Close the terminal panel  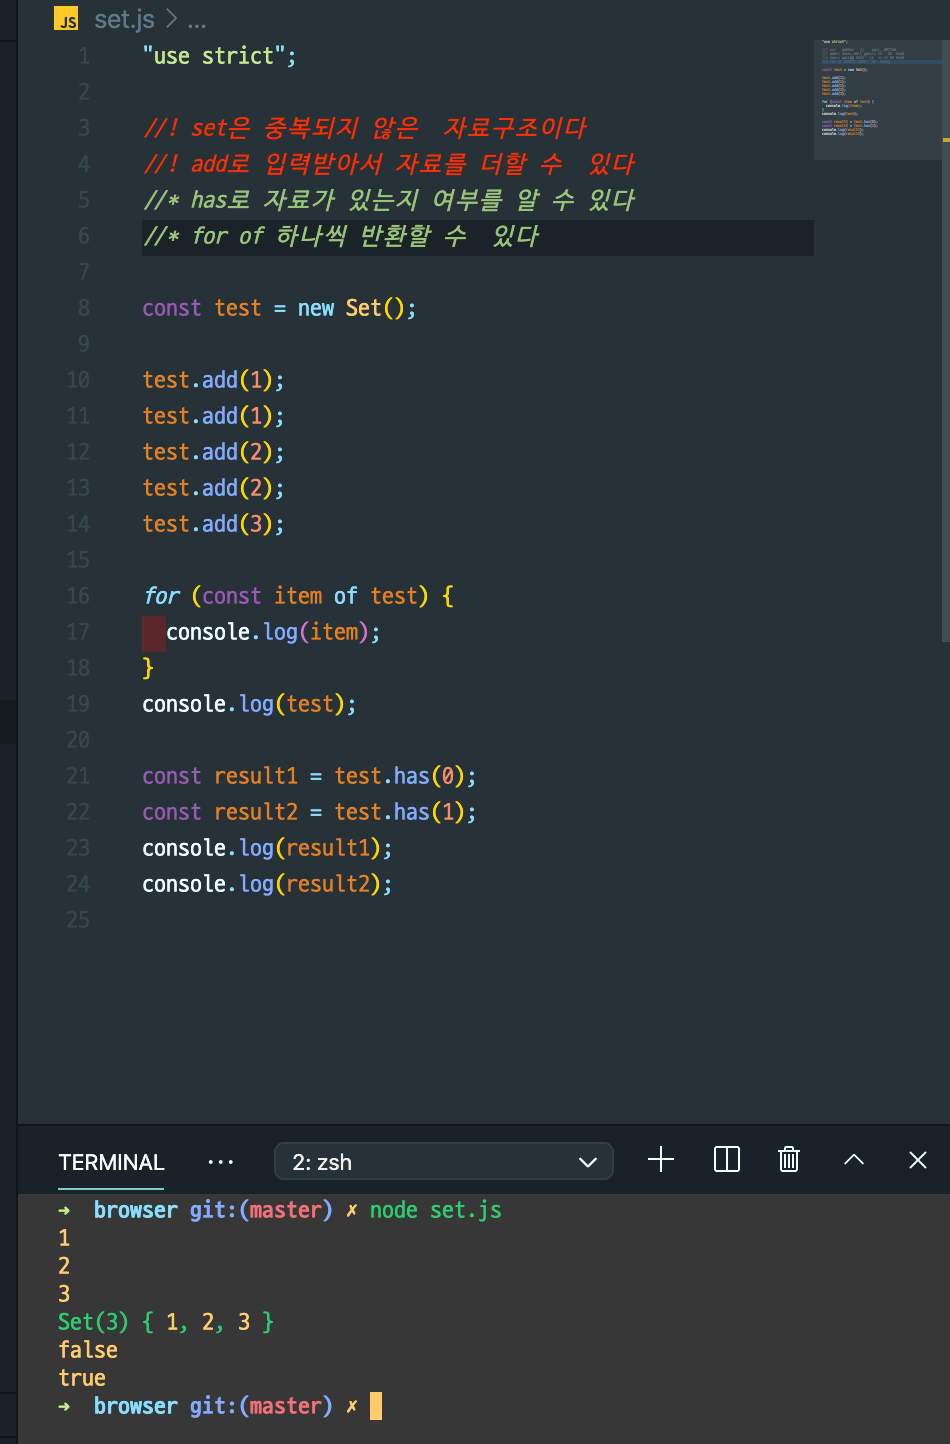tap(918, 1160)
